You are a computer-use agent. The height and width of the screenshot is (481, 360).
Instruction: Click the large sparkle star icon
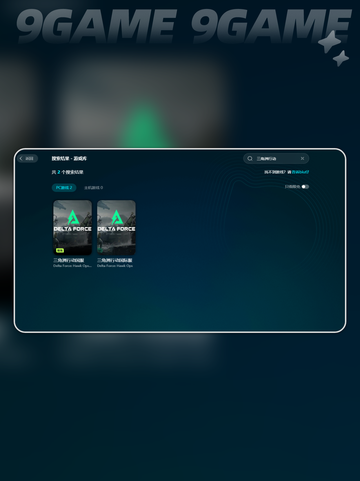tap(330, 42)
